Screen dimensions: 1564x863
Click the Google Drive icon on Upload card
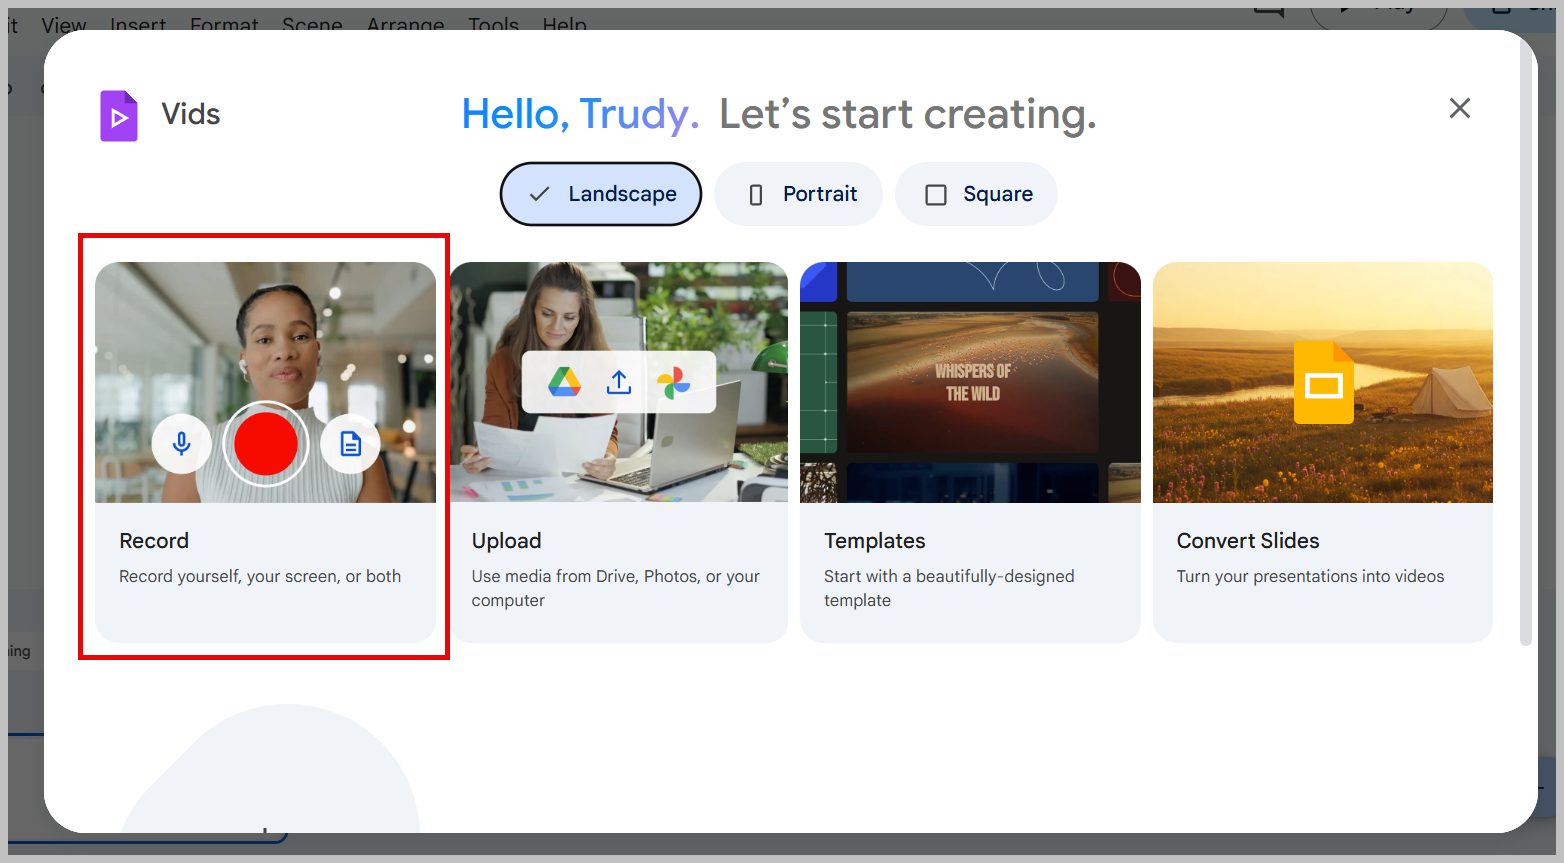[565, 382]
